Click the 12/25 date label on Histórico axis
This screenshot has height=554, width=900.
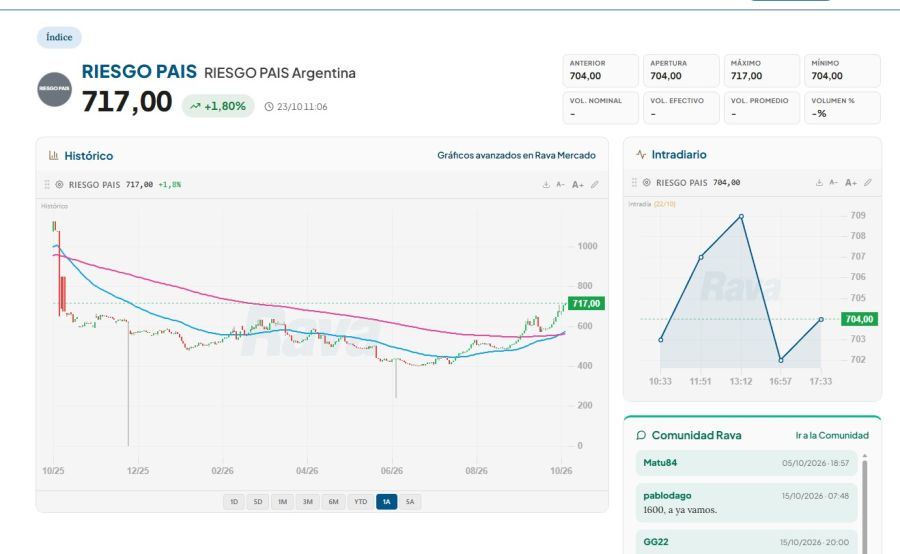[138, 470]
